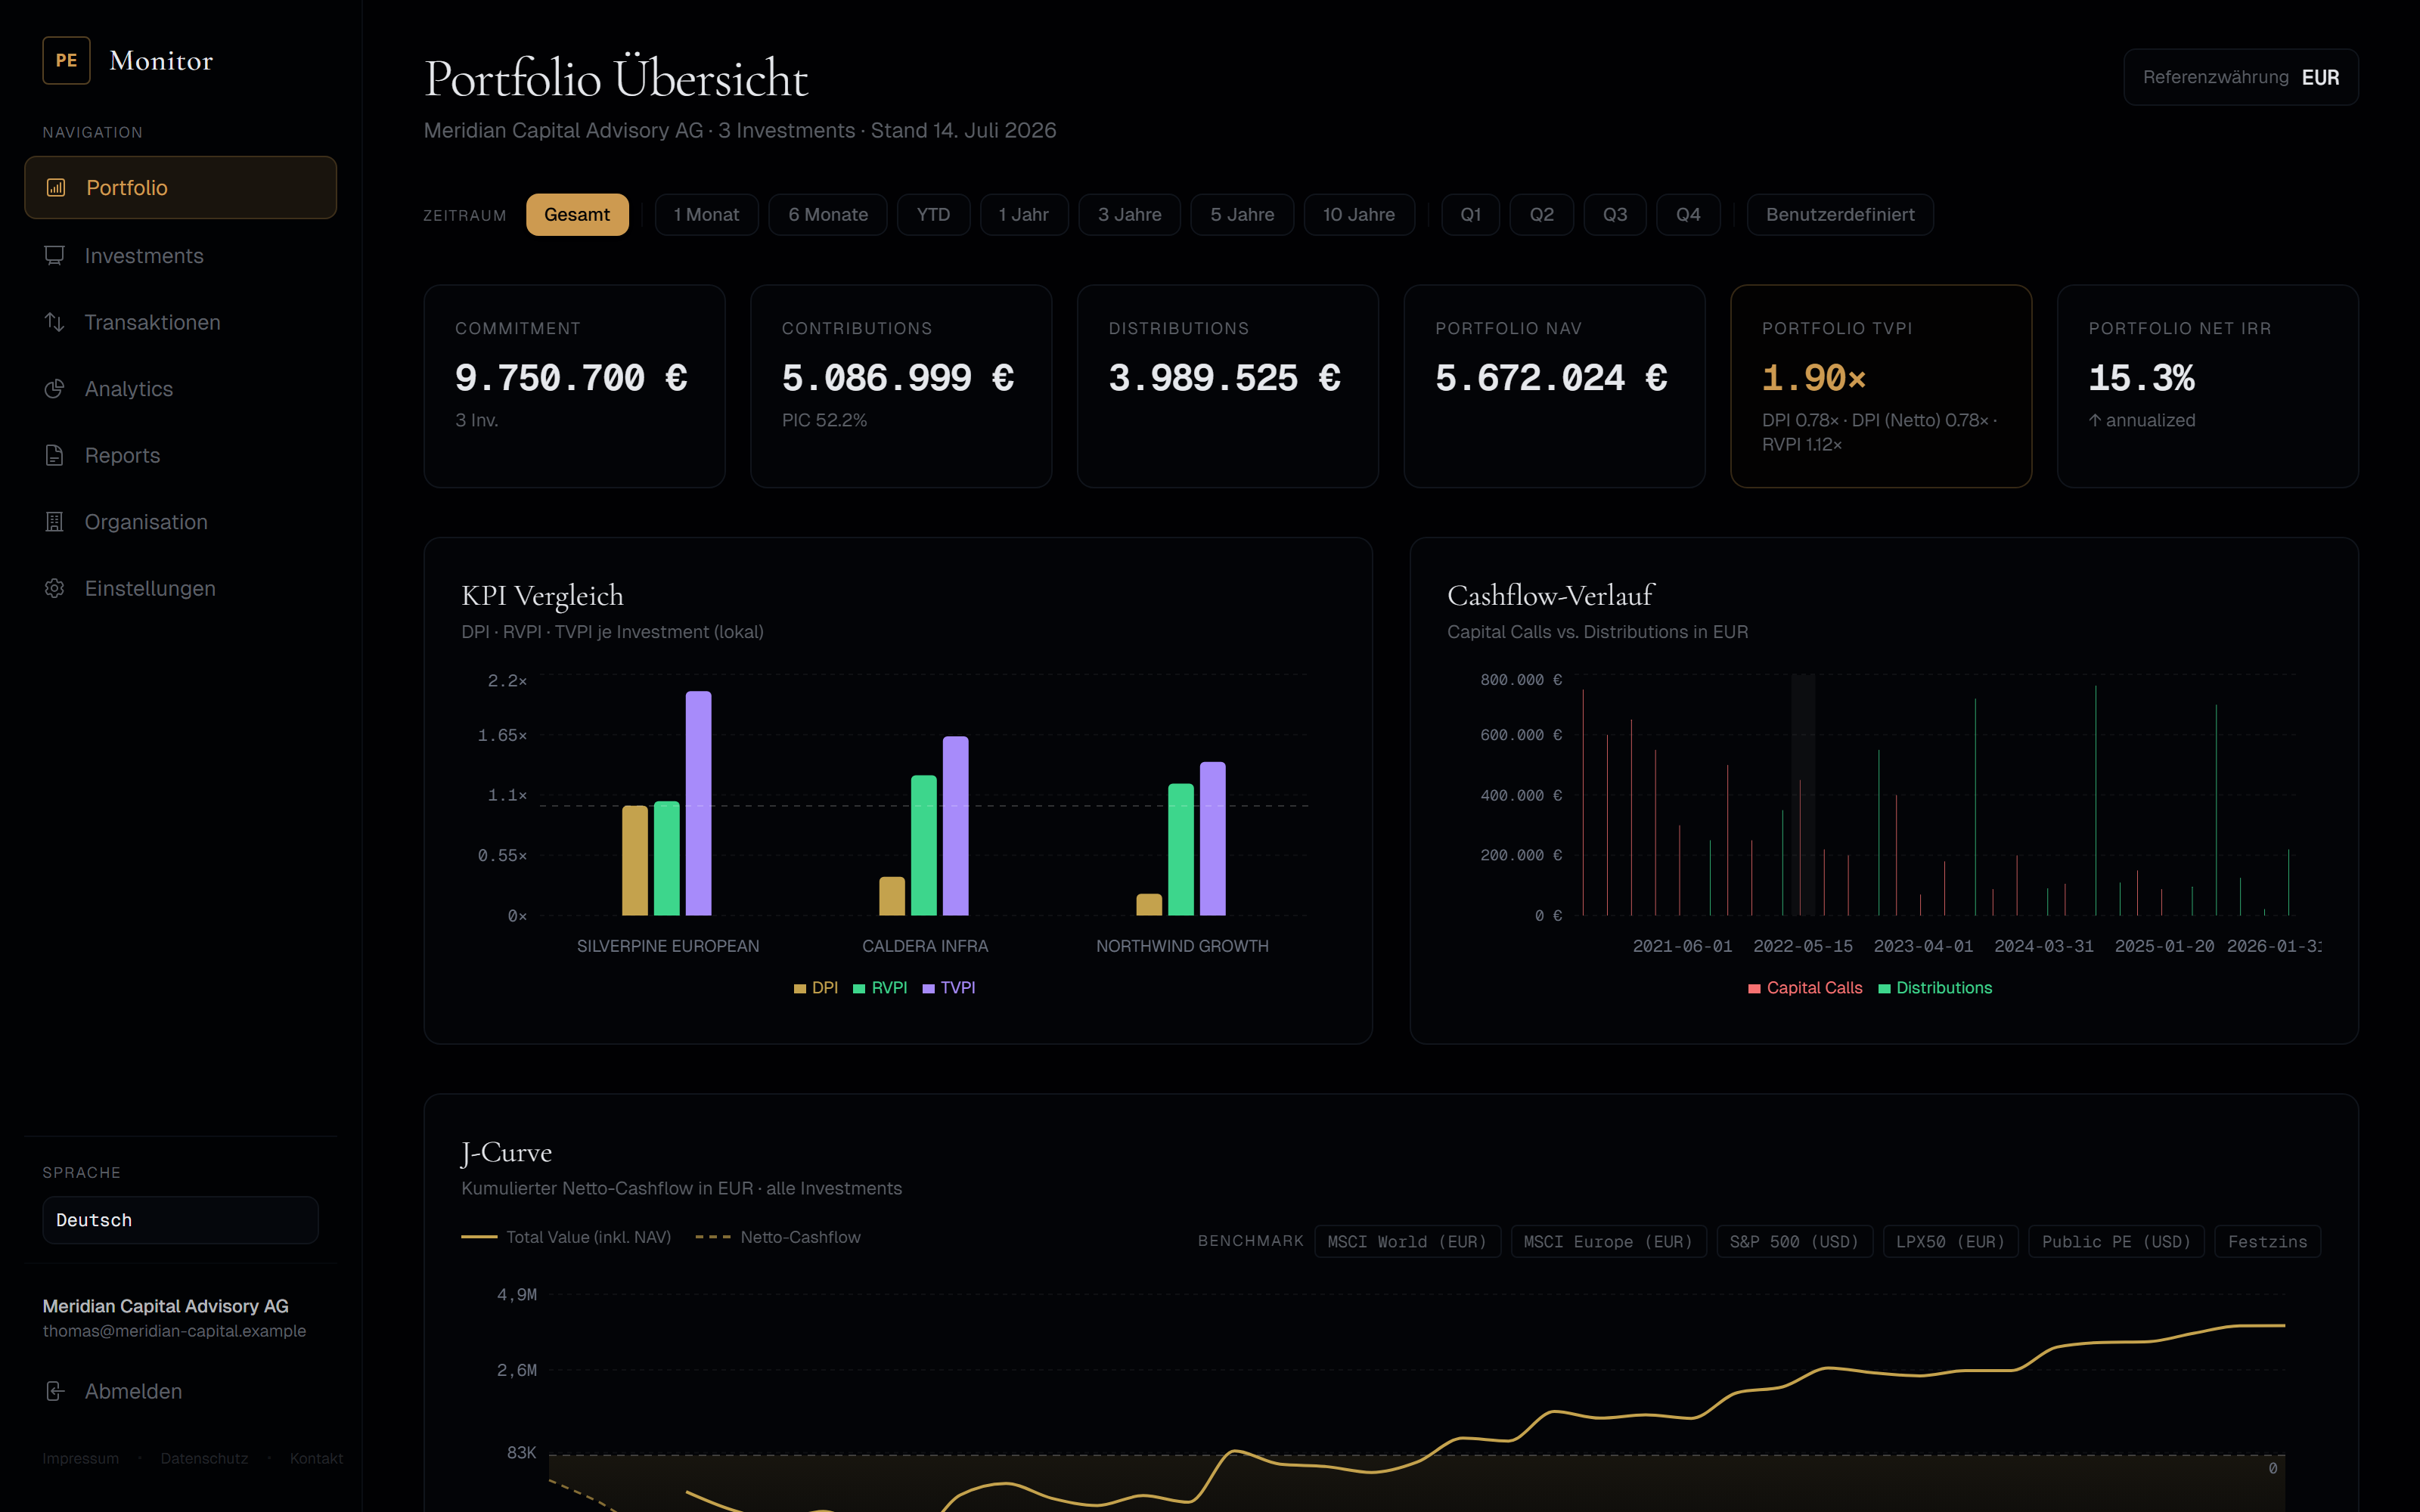Toggle TVPI series in KPI legend
The height and width of the screenshot is (1512, 2420).
coord(949,987)
